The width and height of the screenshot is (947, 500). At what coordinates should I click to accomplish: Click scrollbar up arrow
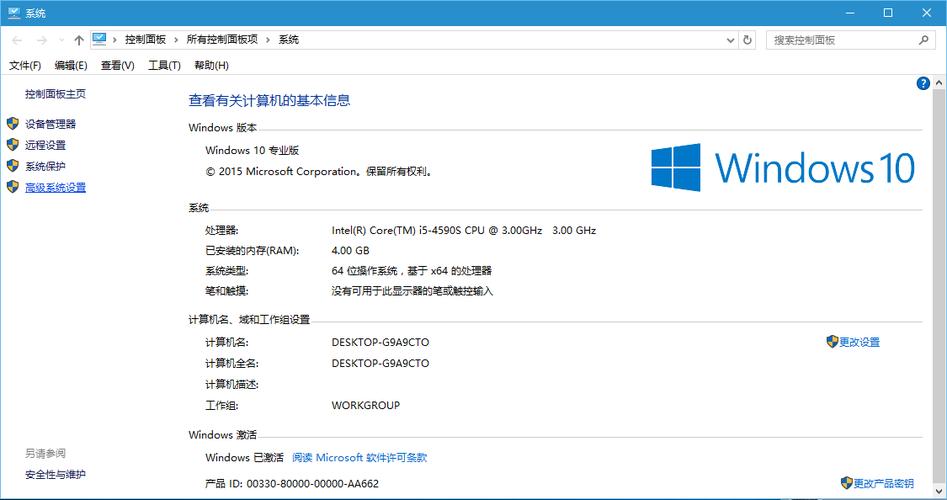click(939, 83)
